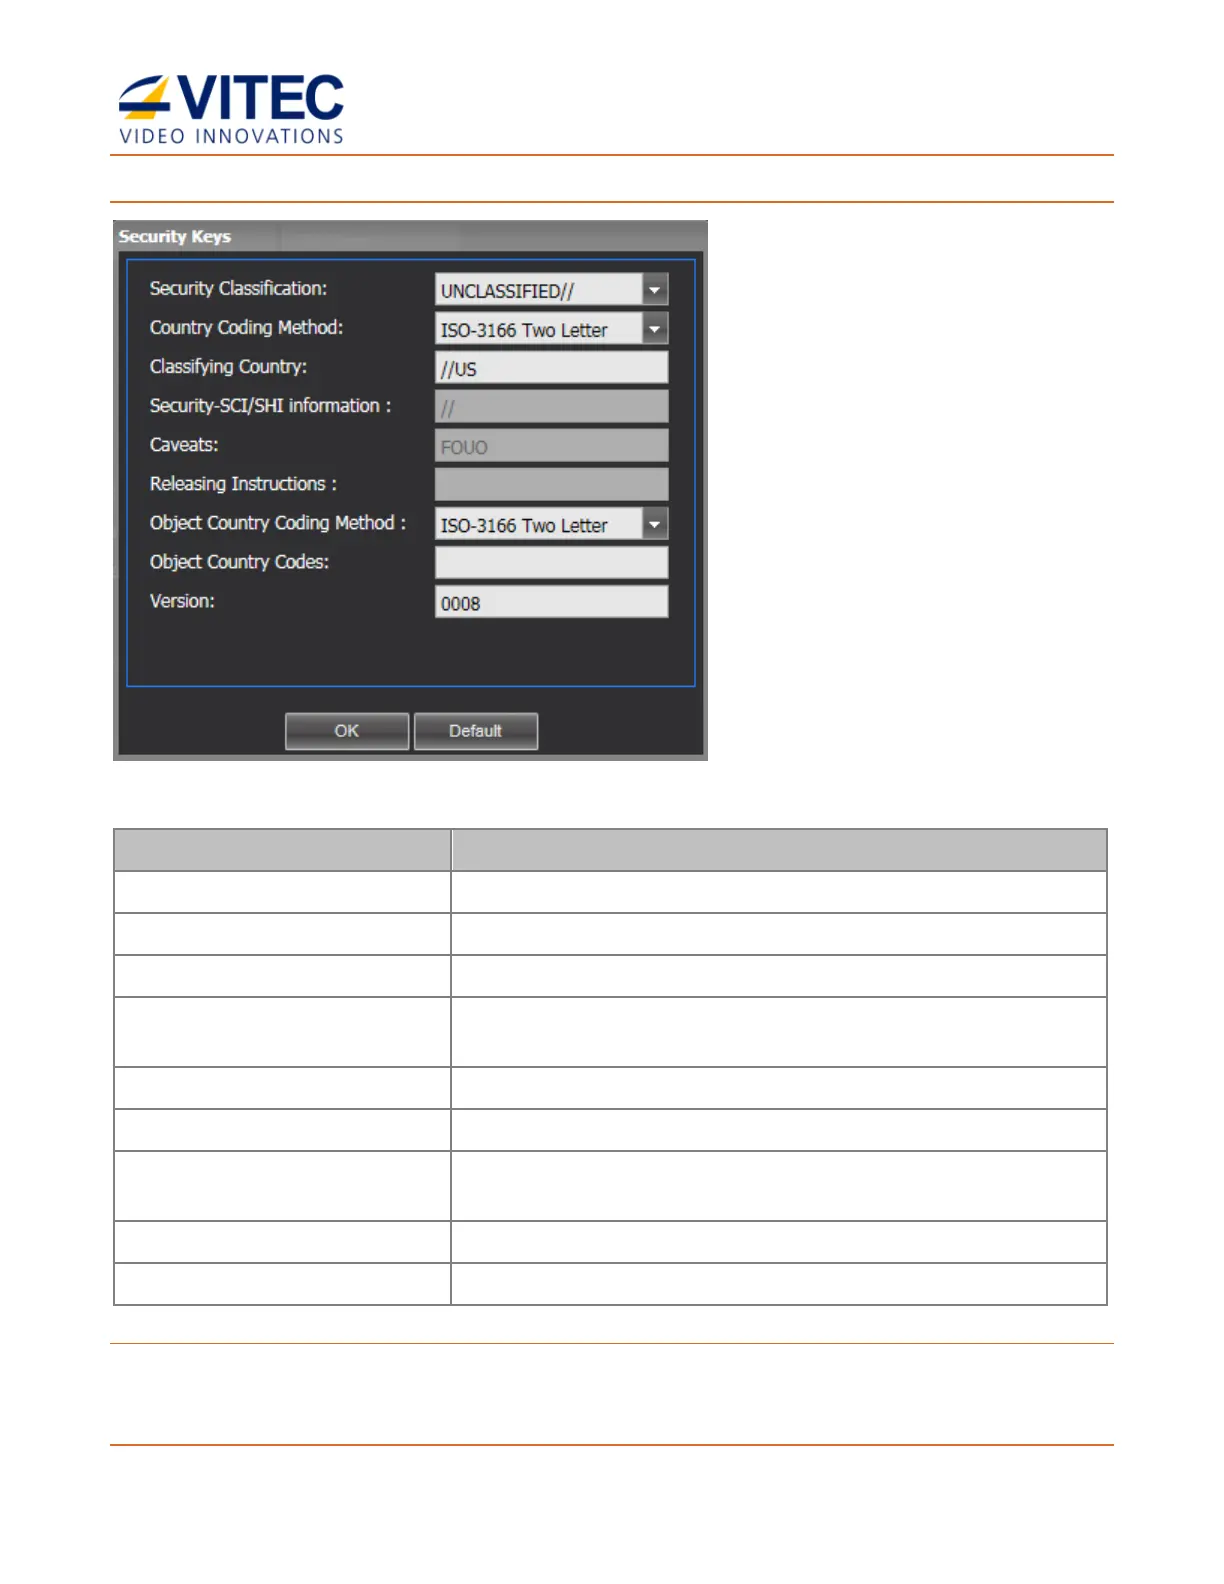This screenshot has width=1224, height=1584.
Task: Open the Security Classification dropdown
Action: (654, 290)
